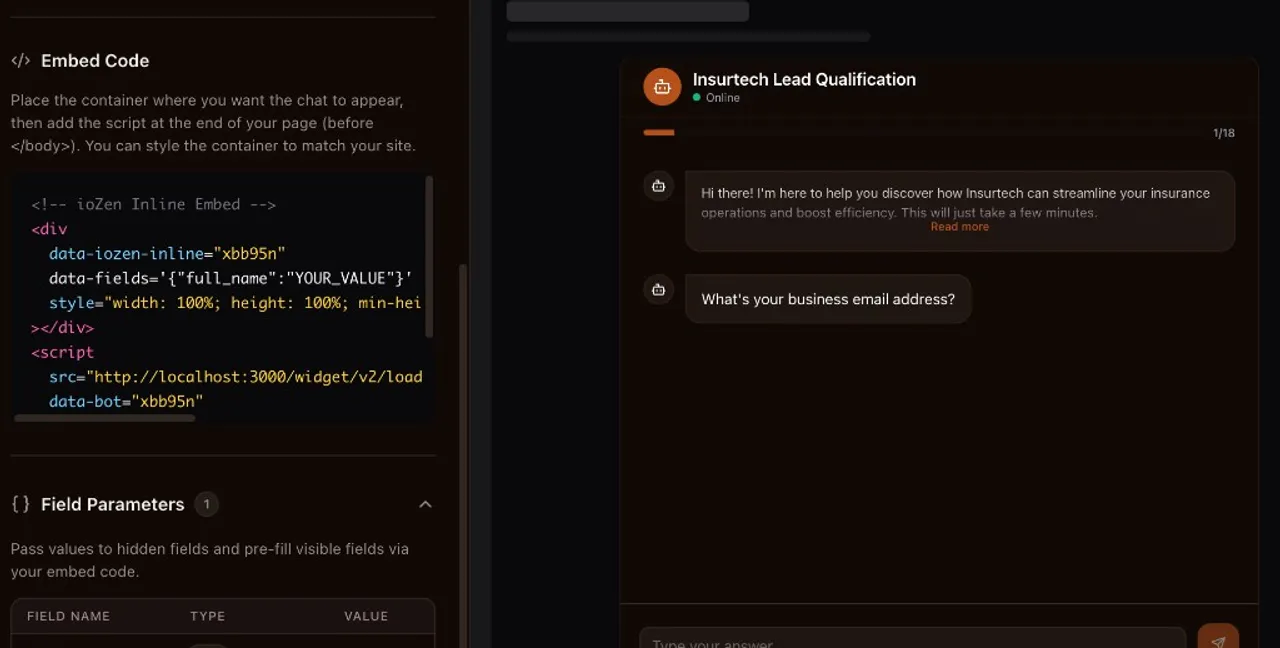This screenshot has width=1280, height=648.
Task: Click the TYPE column header
Action: tap(207, 616)
